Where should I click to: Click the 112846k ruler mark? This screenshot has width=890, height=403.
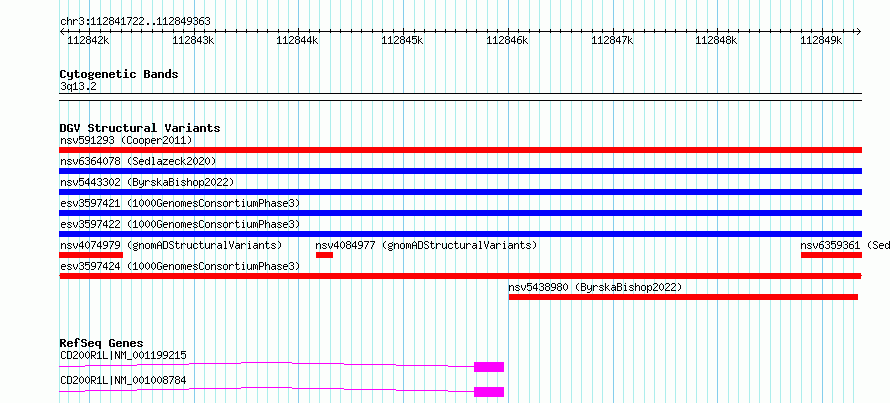(507, 40)
